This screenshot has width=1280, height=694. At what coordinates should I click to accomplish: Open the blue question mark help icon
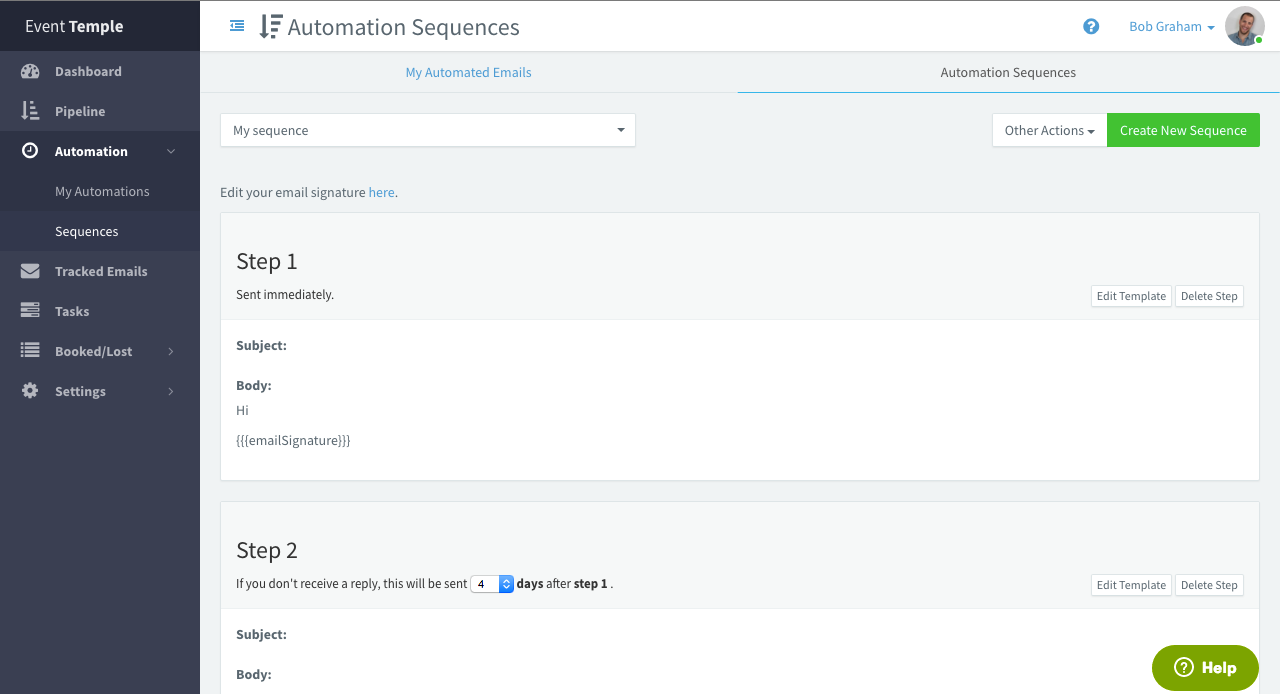coord(1091,27)
